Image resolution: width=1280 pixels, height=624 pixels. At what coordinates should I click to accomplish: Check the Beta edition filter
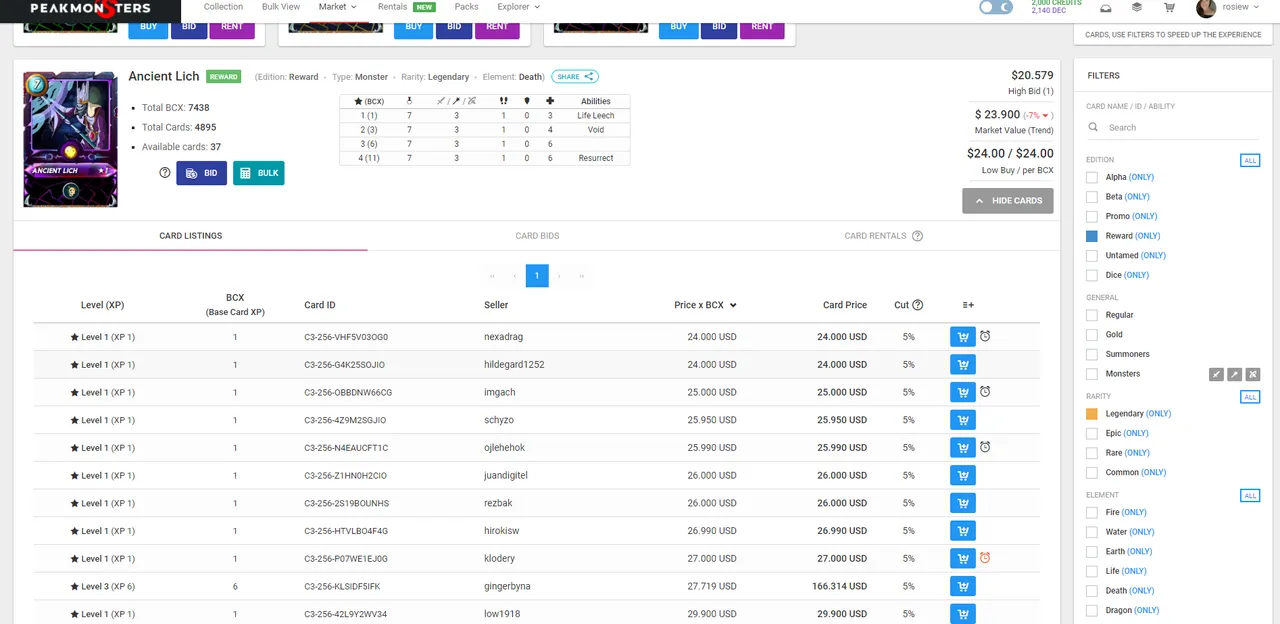pos(1092,197)
